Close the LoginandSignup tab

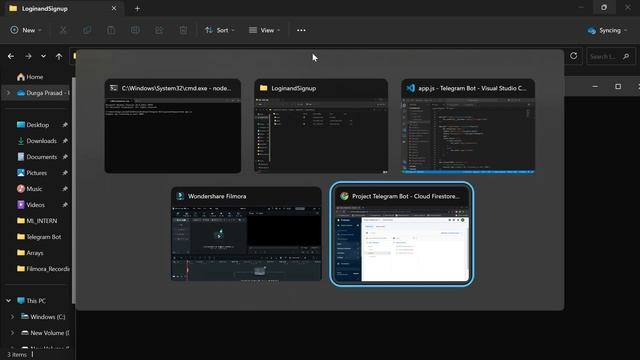pos(114,8)
